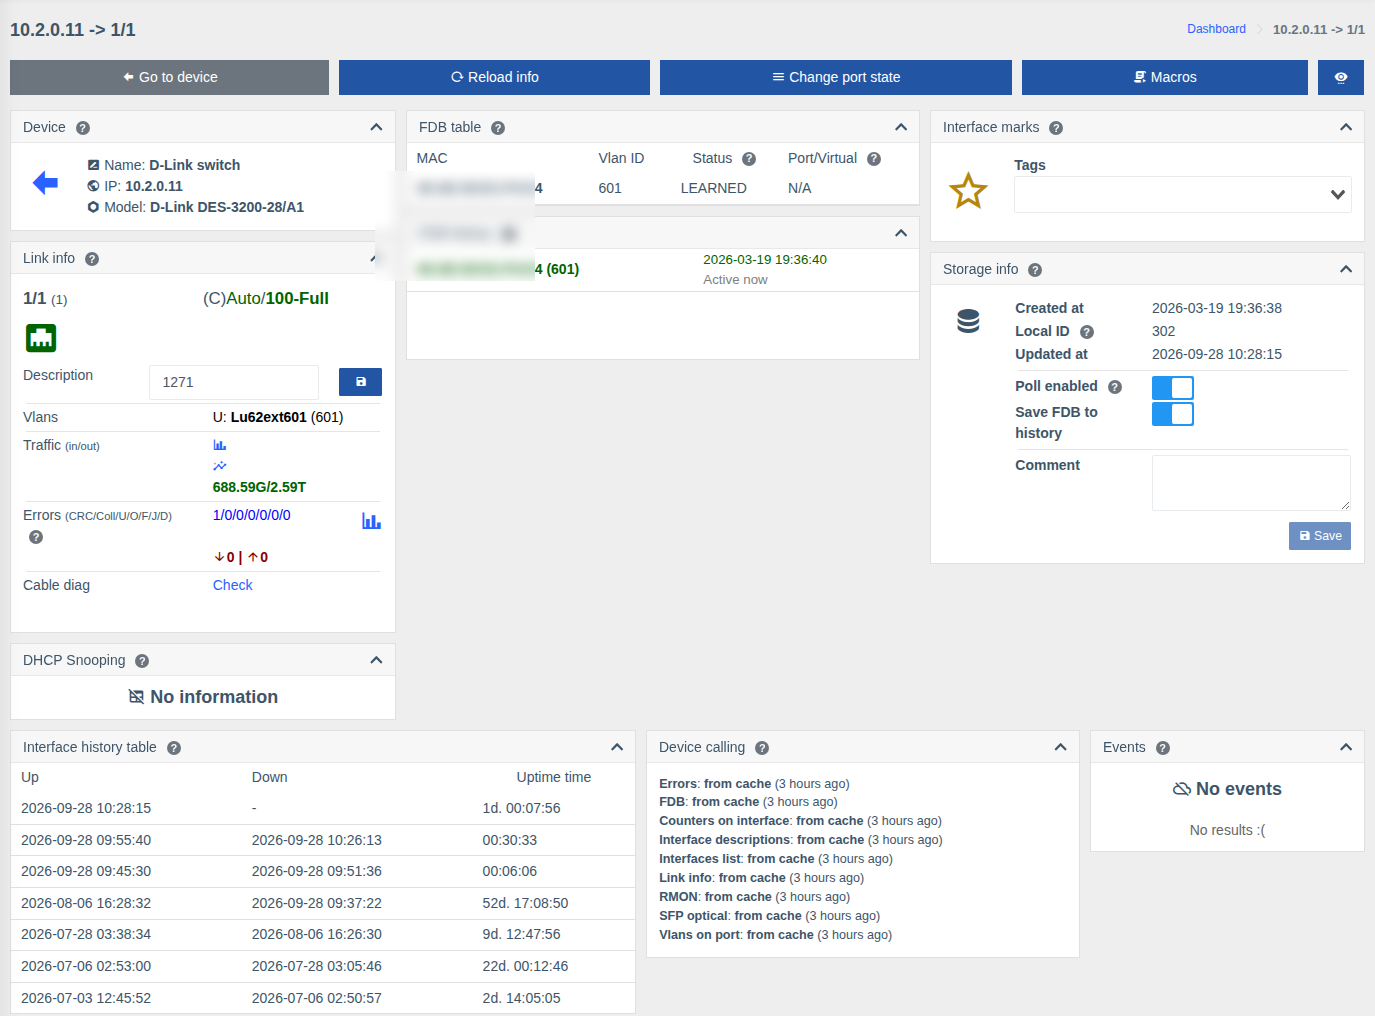Open the Macros button
This screenshot has width=1375, height=1016.
[1165, 77]
